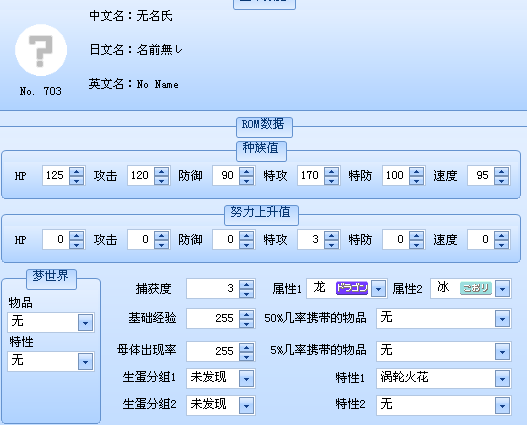Increase 特攻 种族值 with up arrow

click(332, 171)
